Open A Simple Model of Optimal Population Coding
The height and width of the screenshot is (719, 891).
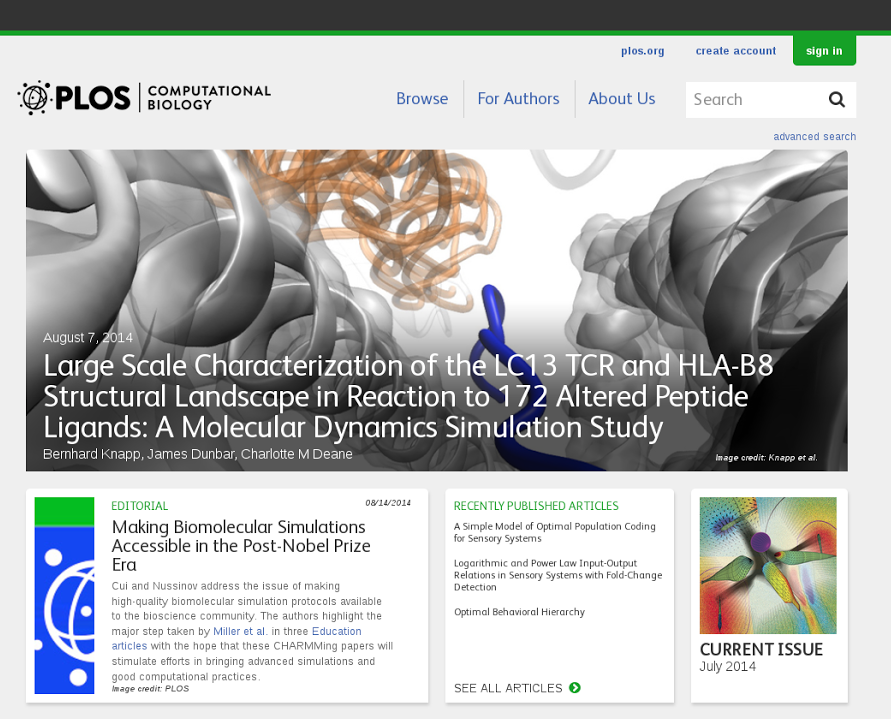(x=555, y=532)
